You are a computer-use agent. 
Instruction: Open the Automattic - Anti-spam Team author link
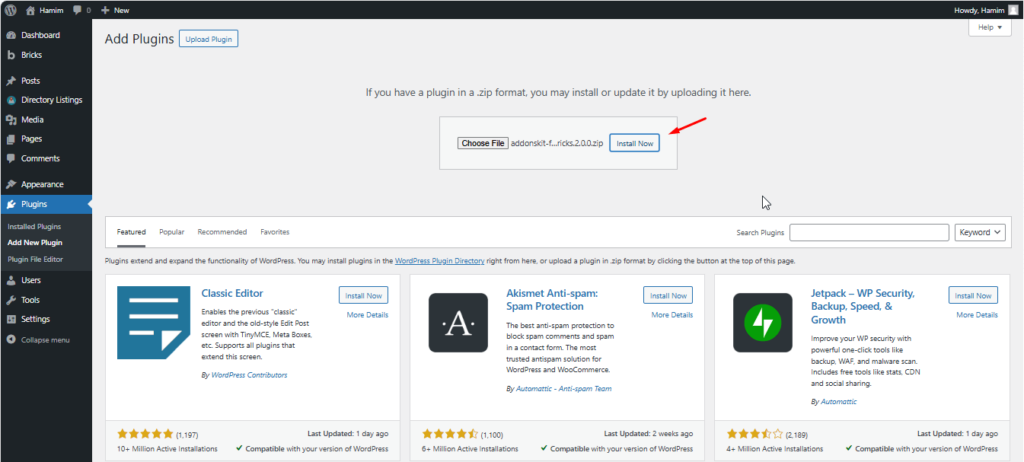click(563, 388)
